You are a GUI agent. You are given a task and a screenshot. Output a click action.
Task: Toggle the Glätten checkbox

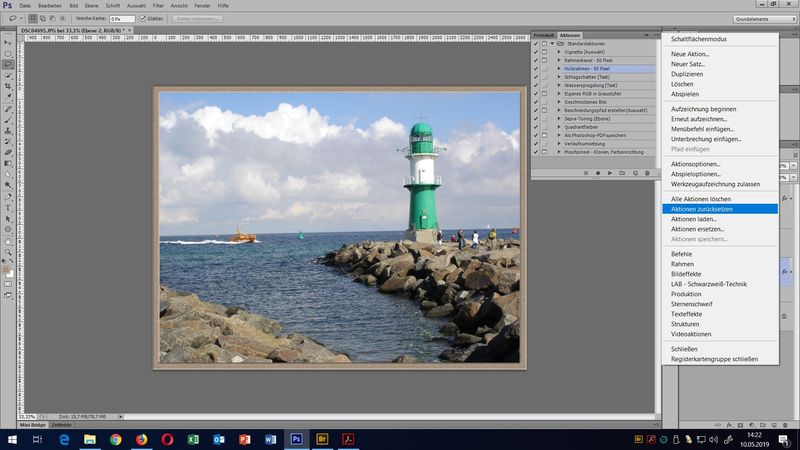pyautogui.click(x=143, y=18)
